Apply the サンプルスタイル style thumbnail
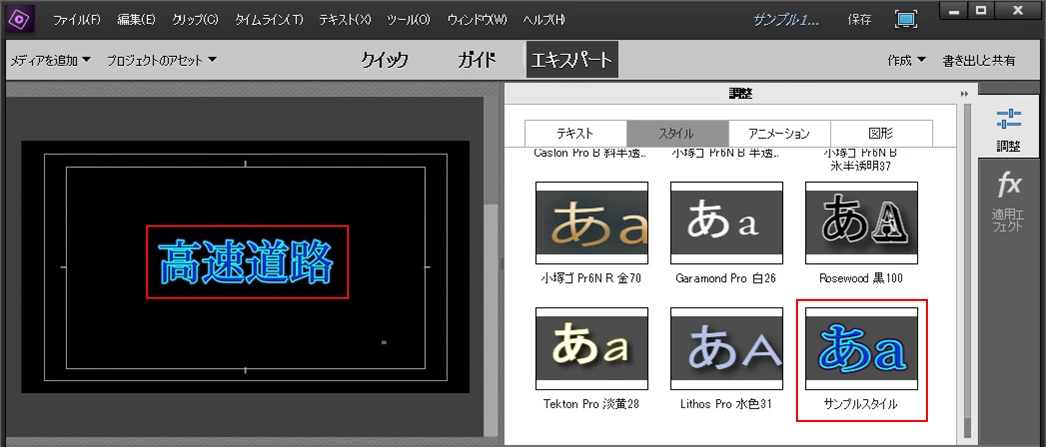The image size is (1046, 447). tap(861, 349)
